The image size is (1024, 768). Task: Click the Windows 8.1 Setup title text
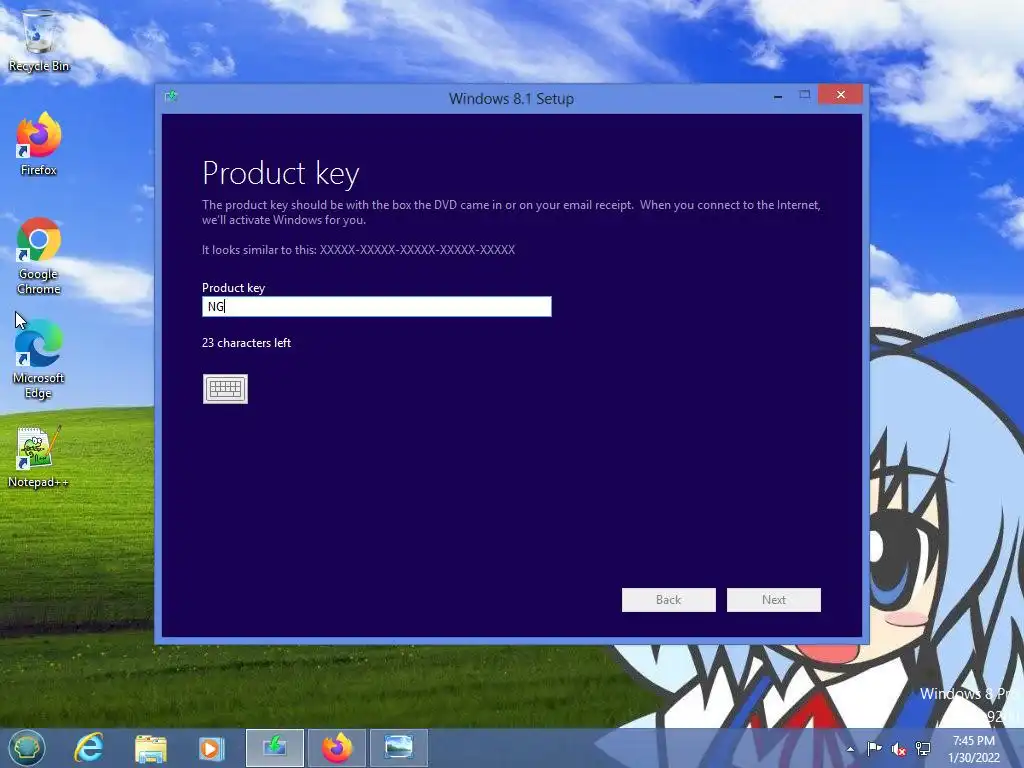pos(511,99)
